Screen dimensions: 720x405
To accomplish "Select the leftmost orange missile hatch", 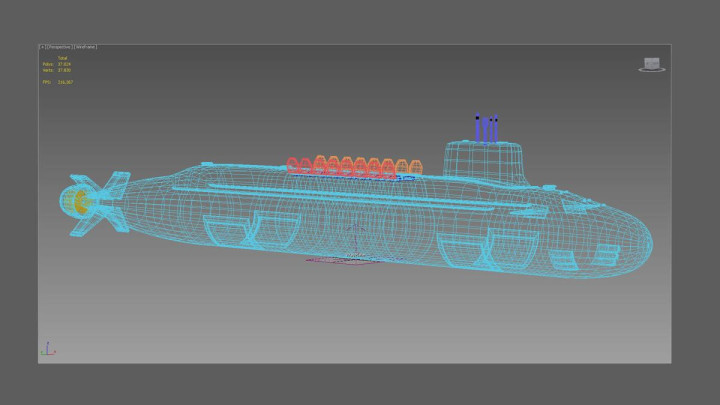I will (x=294, y=165).
